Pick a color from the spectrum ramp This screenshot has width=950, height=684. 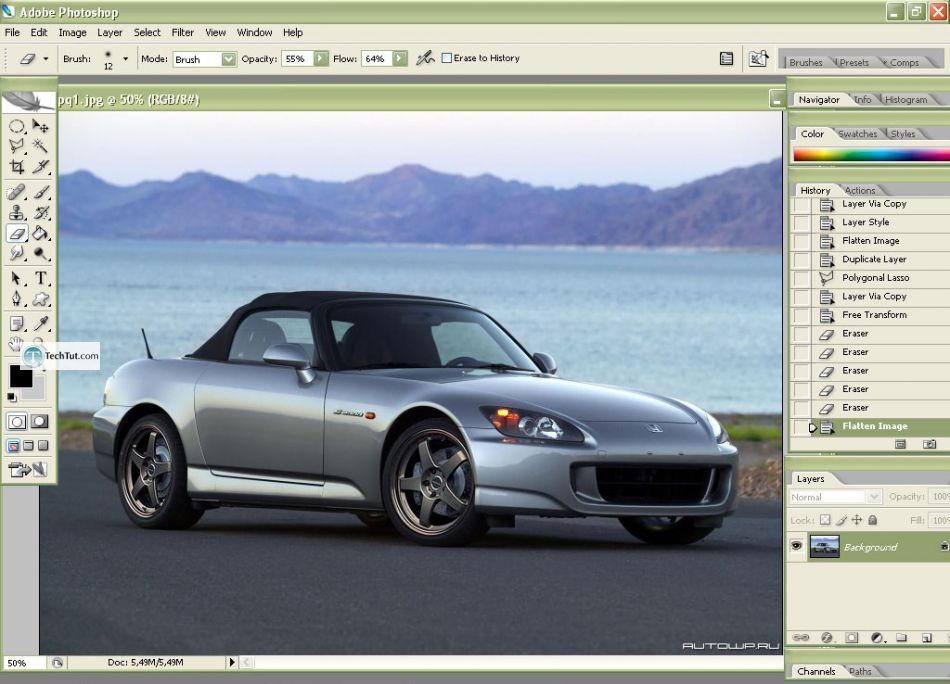(871, 155)
